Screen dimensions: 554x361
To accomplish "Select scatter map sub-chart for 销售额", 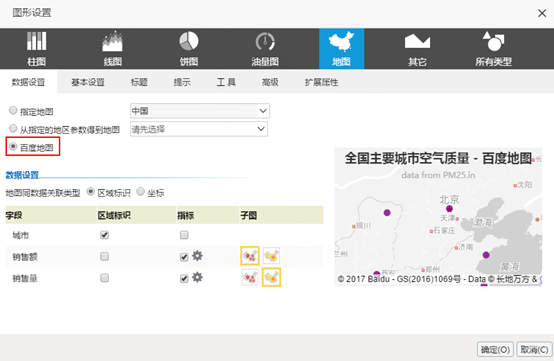I will pos(250,256).
